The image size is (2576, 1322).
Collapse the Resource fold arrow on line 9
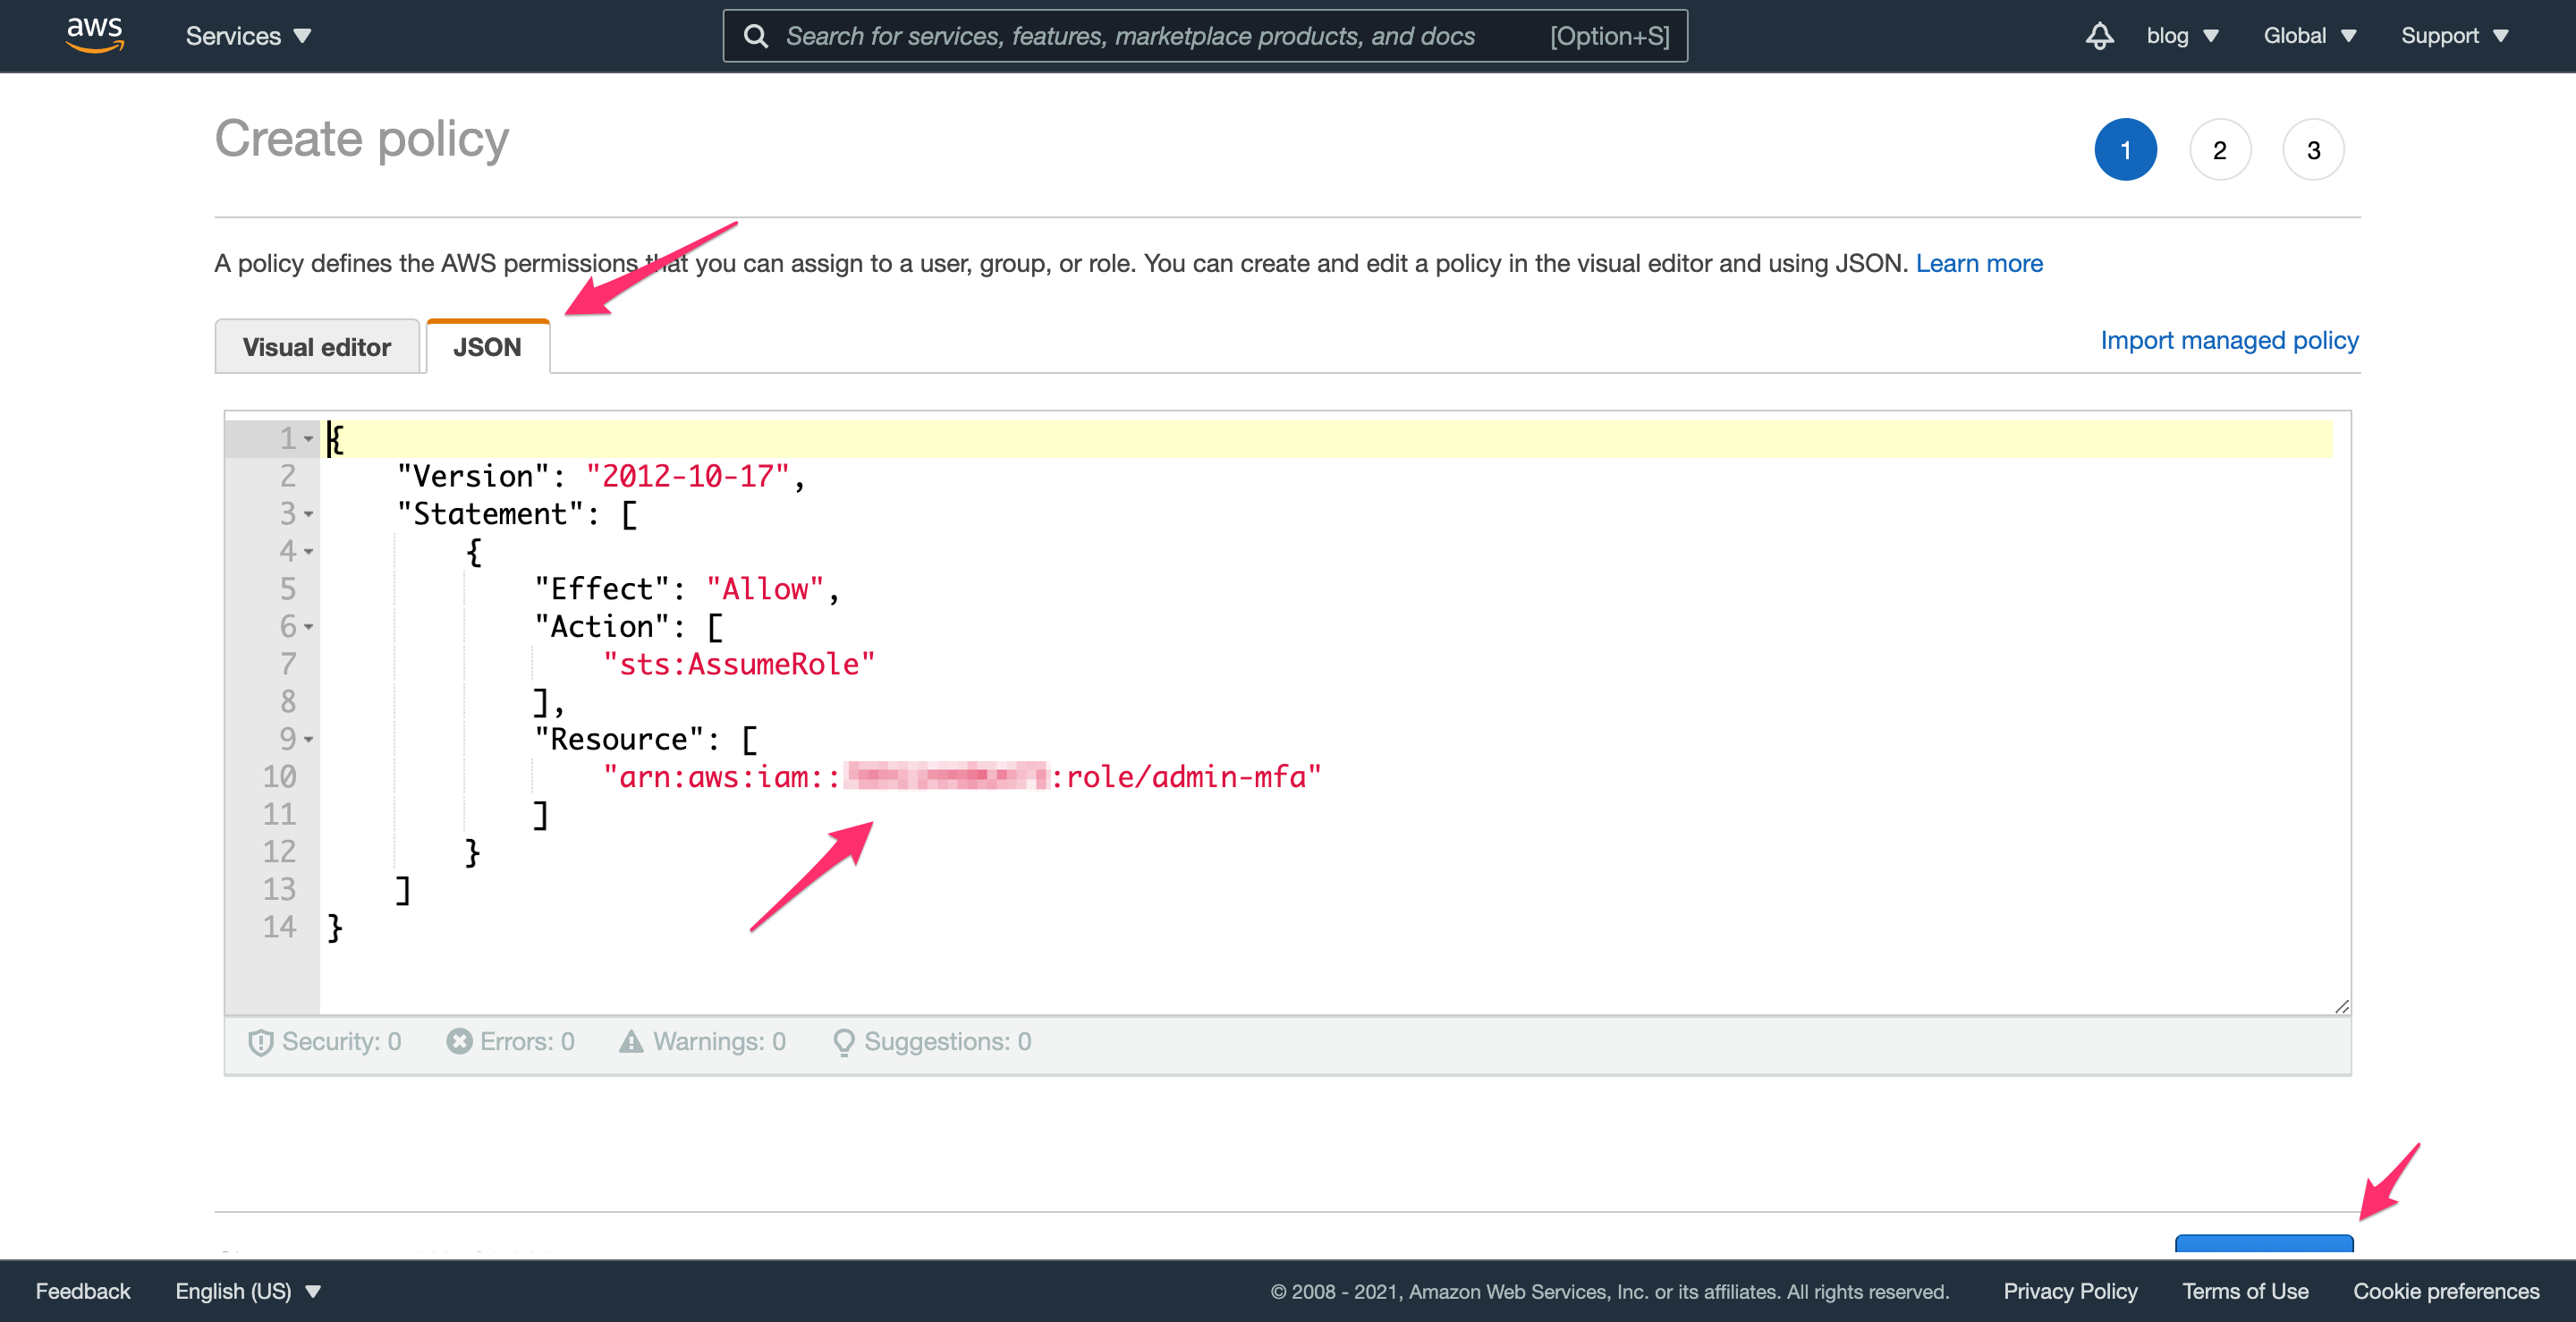(309, 740)
